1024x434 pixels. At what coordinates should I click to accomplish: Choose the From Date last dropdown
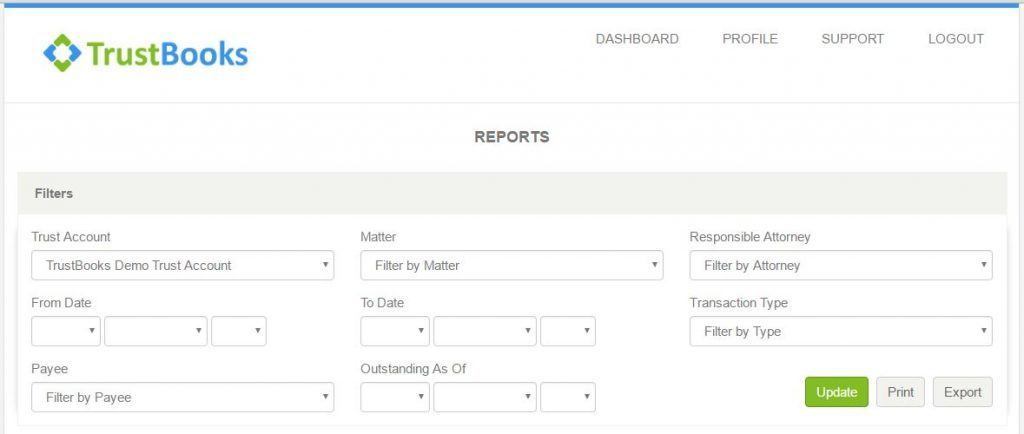[239, 332]
